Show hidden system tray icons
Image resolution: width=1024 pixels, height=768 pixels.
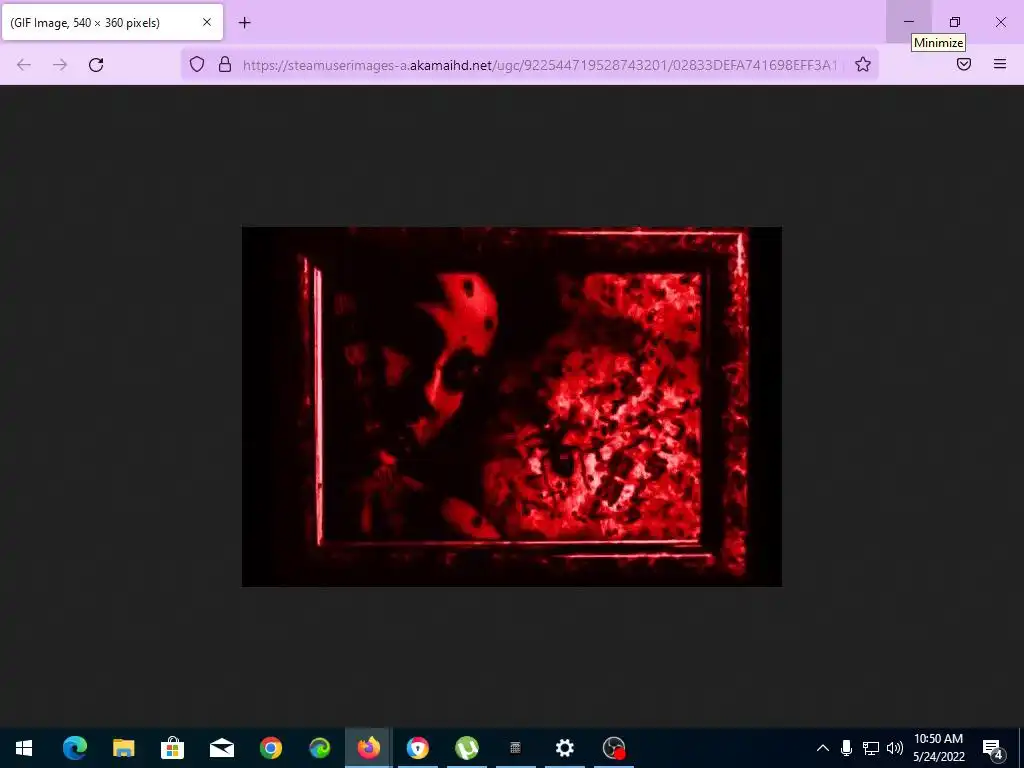click(x=823, y=748)
